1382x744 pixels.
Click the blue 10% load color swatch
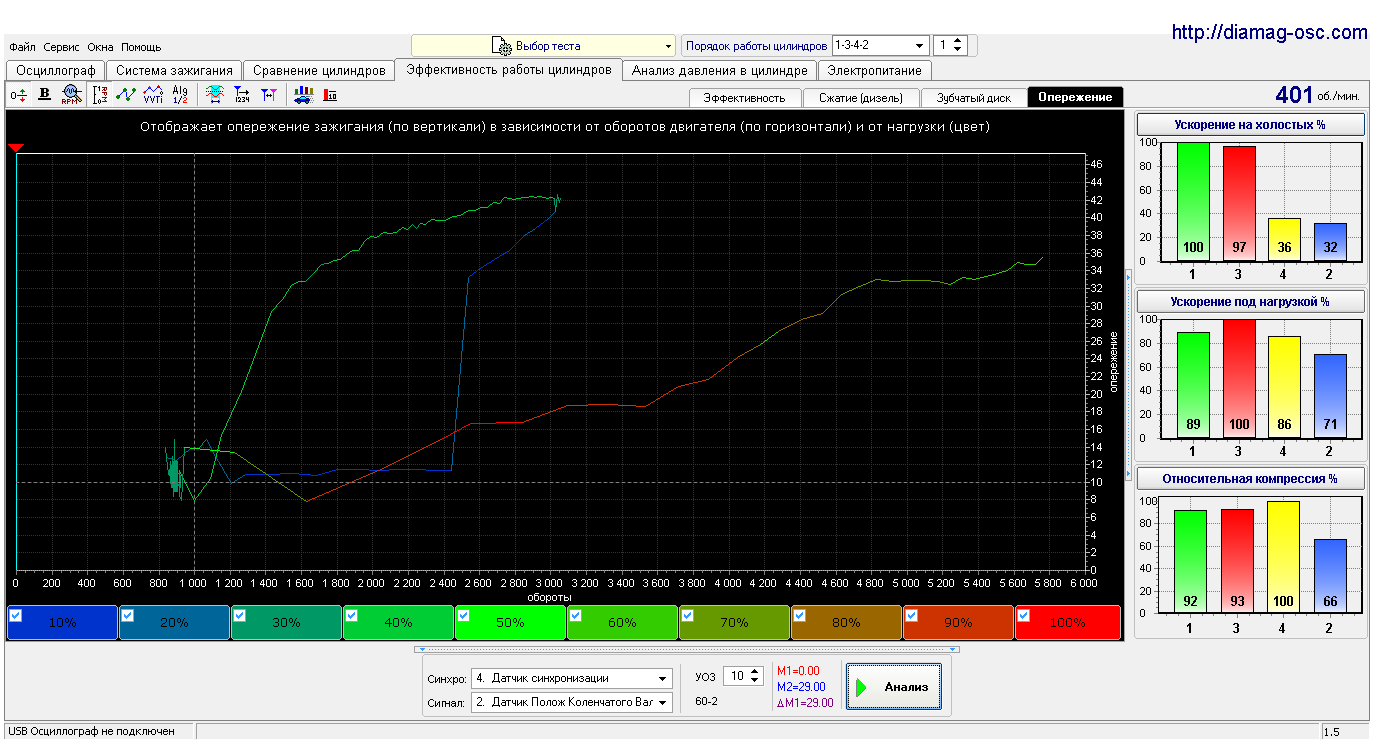62,622
